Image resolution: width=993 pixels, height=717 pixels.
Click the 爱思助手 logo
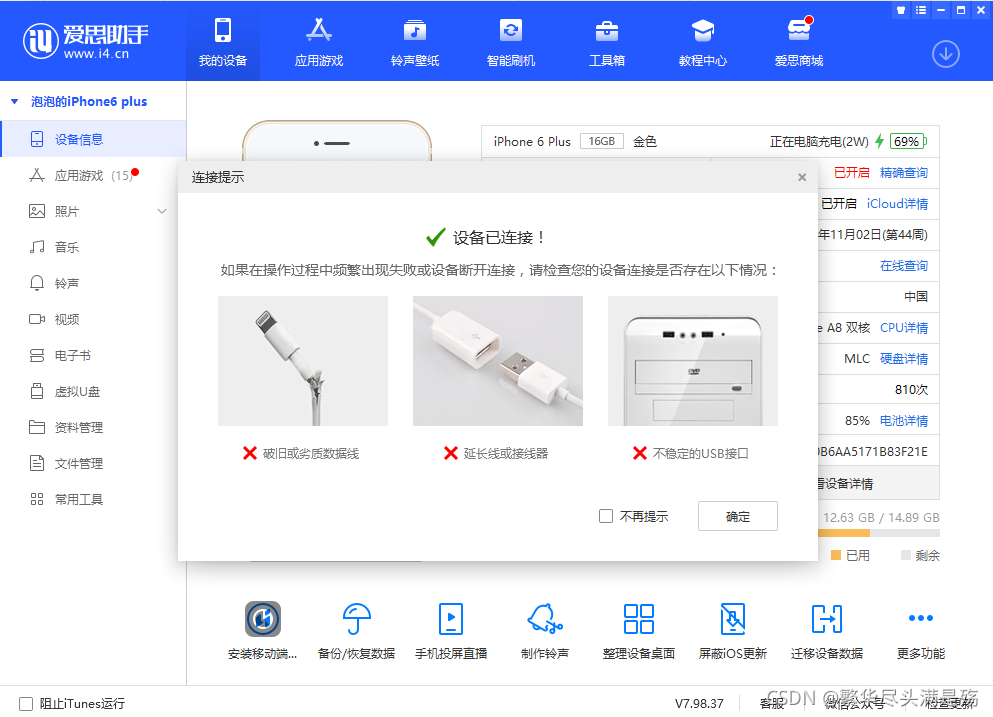[x=85, y=41]
